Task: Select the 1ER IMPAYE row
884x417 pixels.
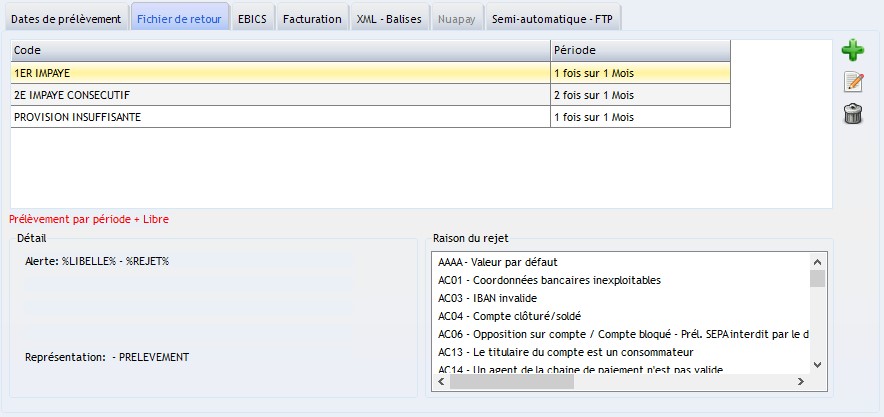Action: (x=280, y=73)
